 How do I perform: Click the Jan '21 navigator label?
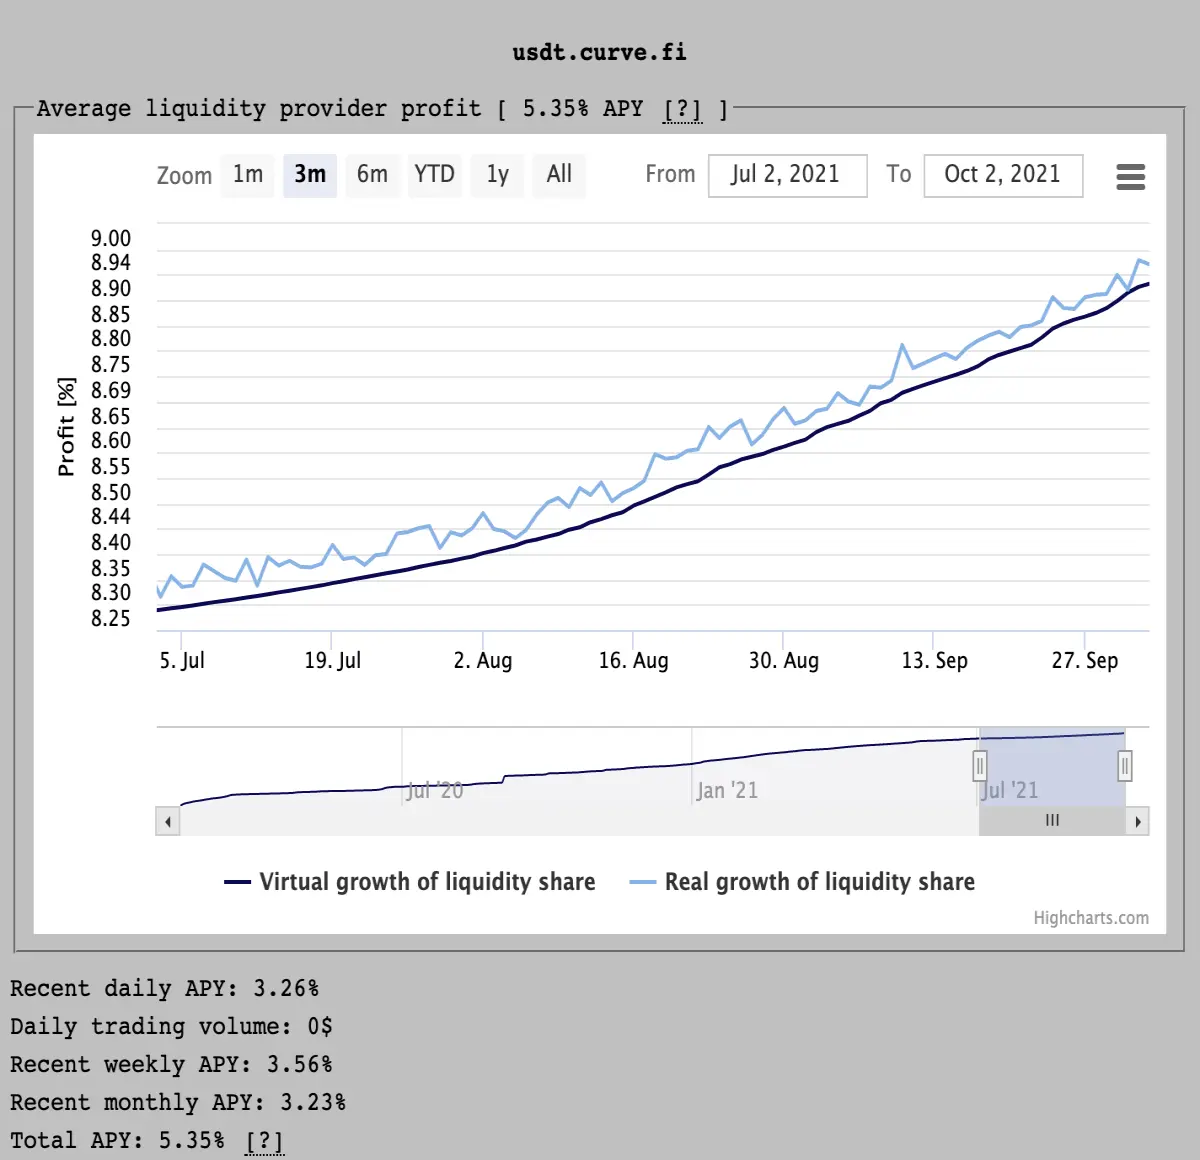(x=727, y=791)
